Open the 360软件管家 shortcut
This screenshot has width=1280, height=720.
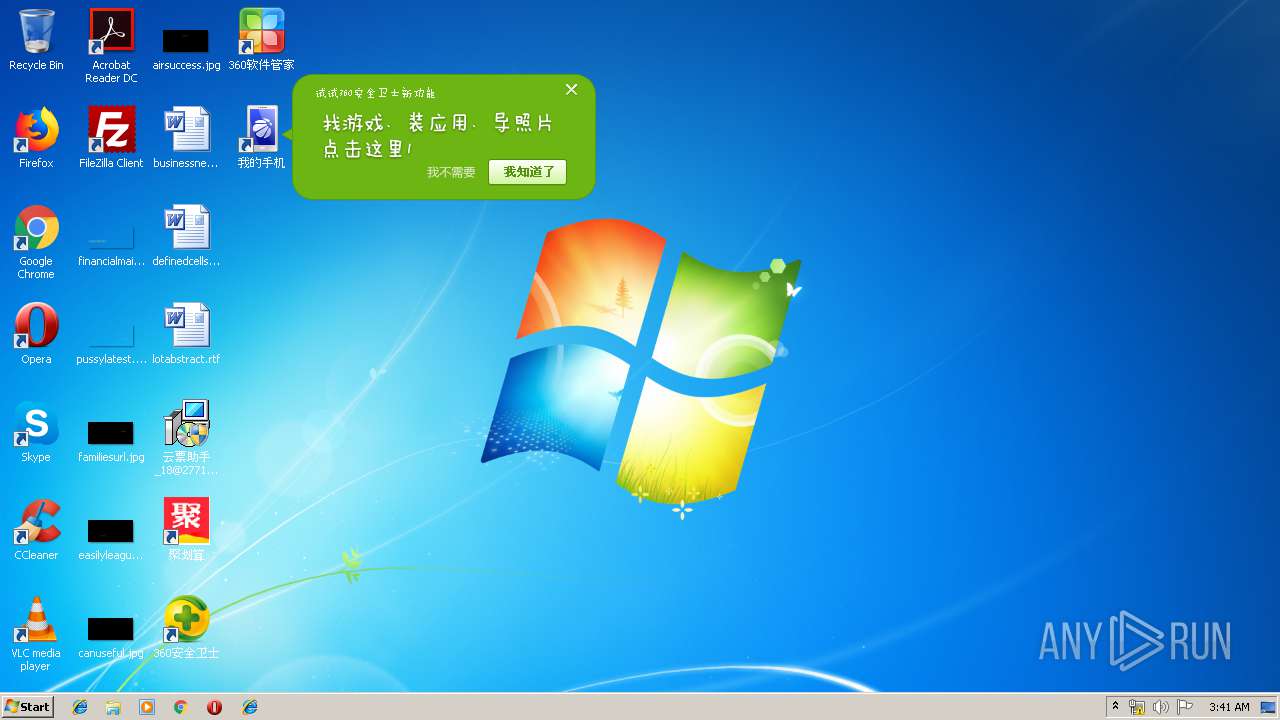pos(261,40)
